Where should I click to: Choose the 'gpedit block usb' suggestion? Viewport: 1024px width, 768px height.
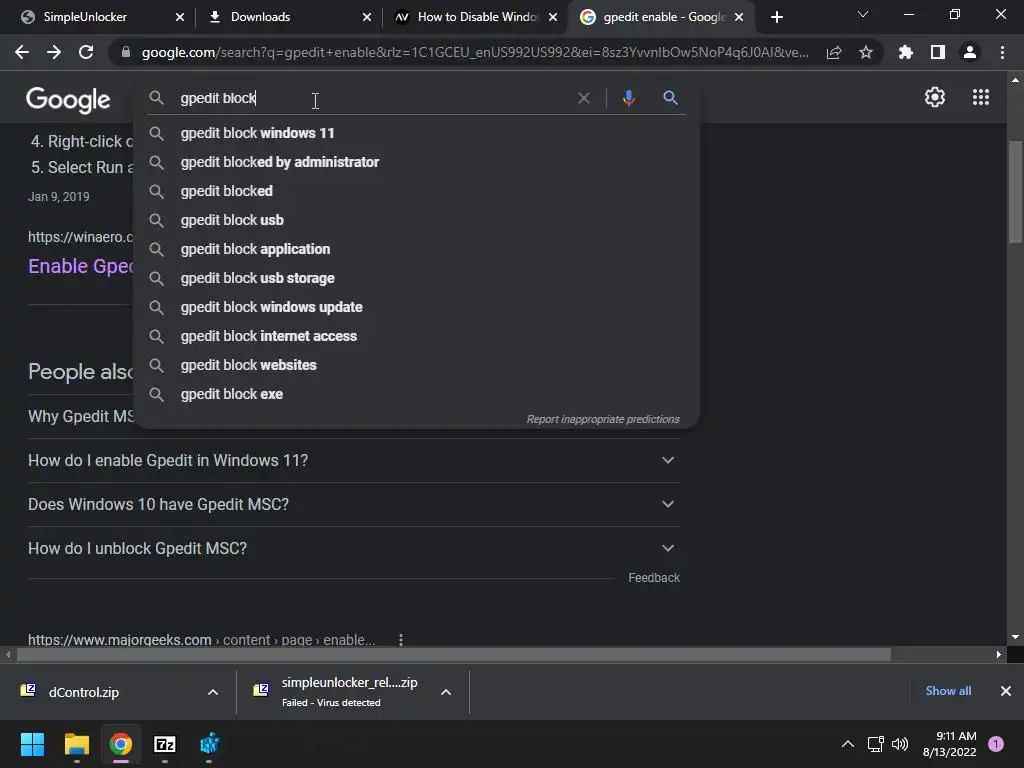pyautogui.click(x=416, y=220)
